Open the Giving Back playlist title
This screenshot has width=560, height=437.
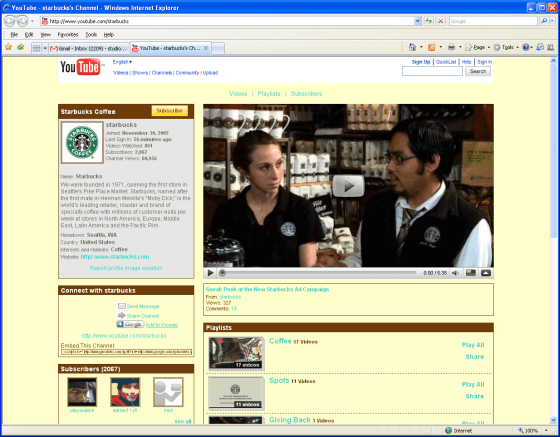pyautogui.click(x=290, y=420)
